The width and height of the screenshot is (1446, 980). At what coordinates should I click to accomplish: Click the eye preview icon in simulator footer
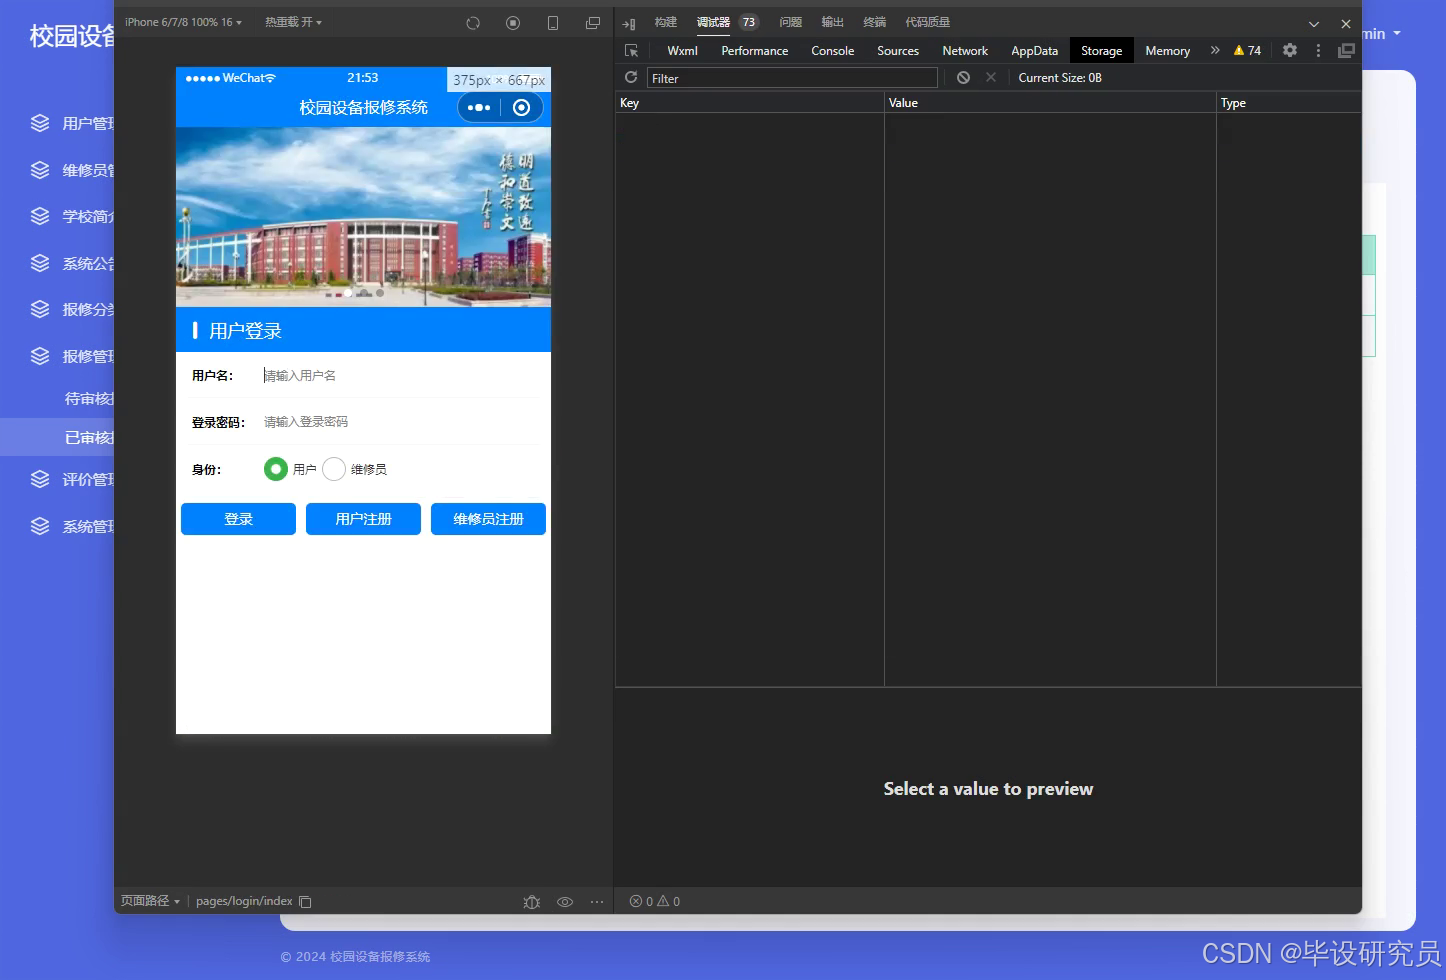tap(565, 902)
